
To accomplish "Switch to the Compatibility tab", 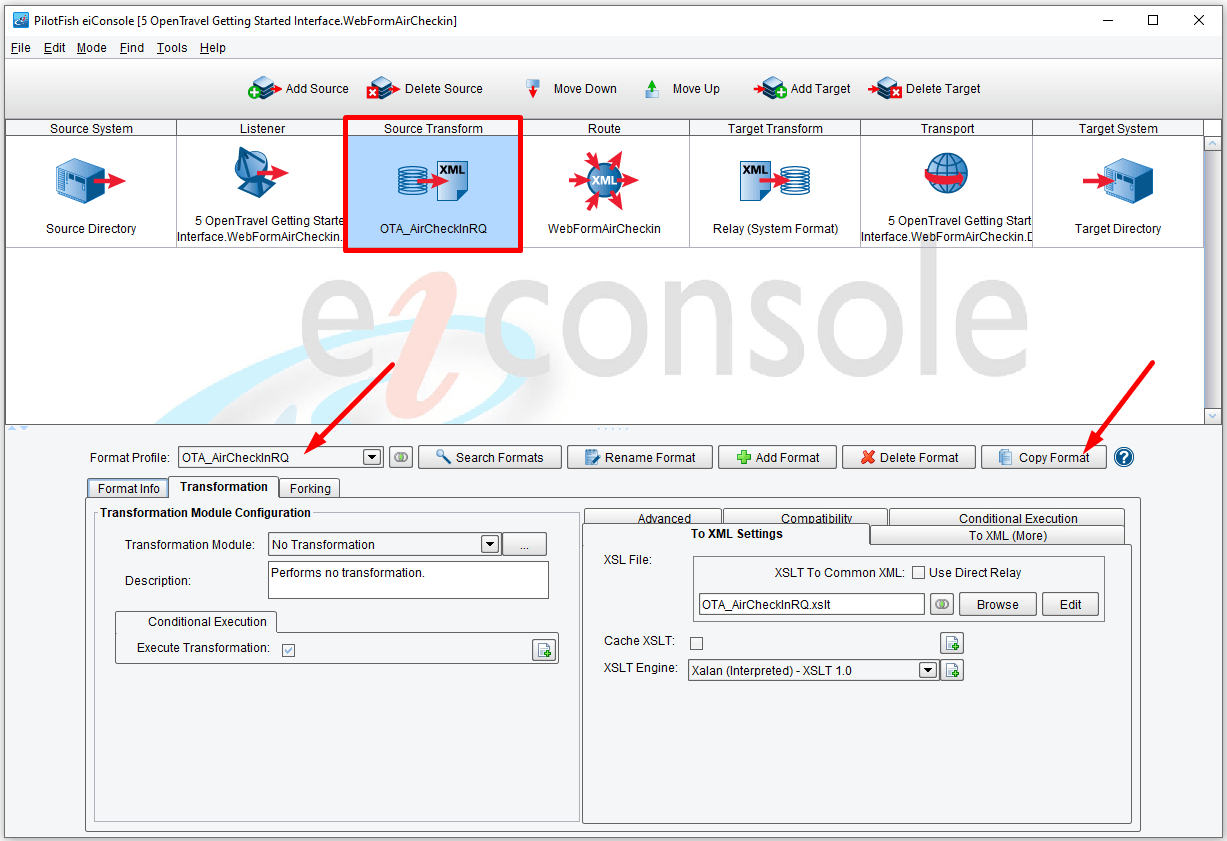I will coord(805,517).
